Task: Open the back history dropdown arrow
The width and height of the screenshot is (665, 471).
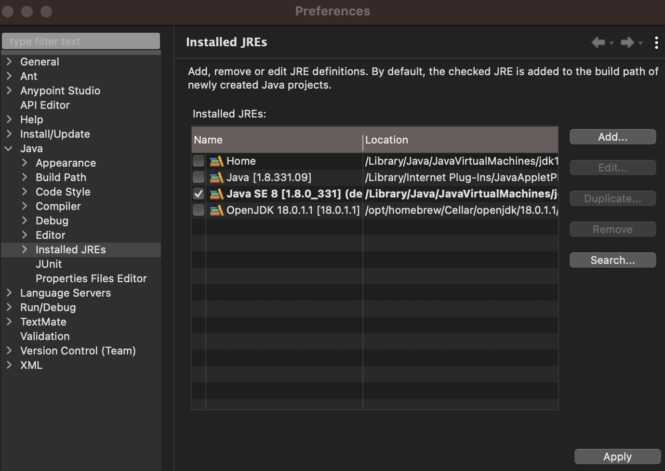Action: click(x=611, y=43)
